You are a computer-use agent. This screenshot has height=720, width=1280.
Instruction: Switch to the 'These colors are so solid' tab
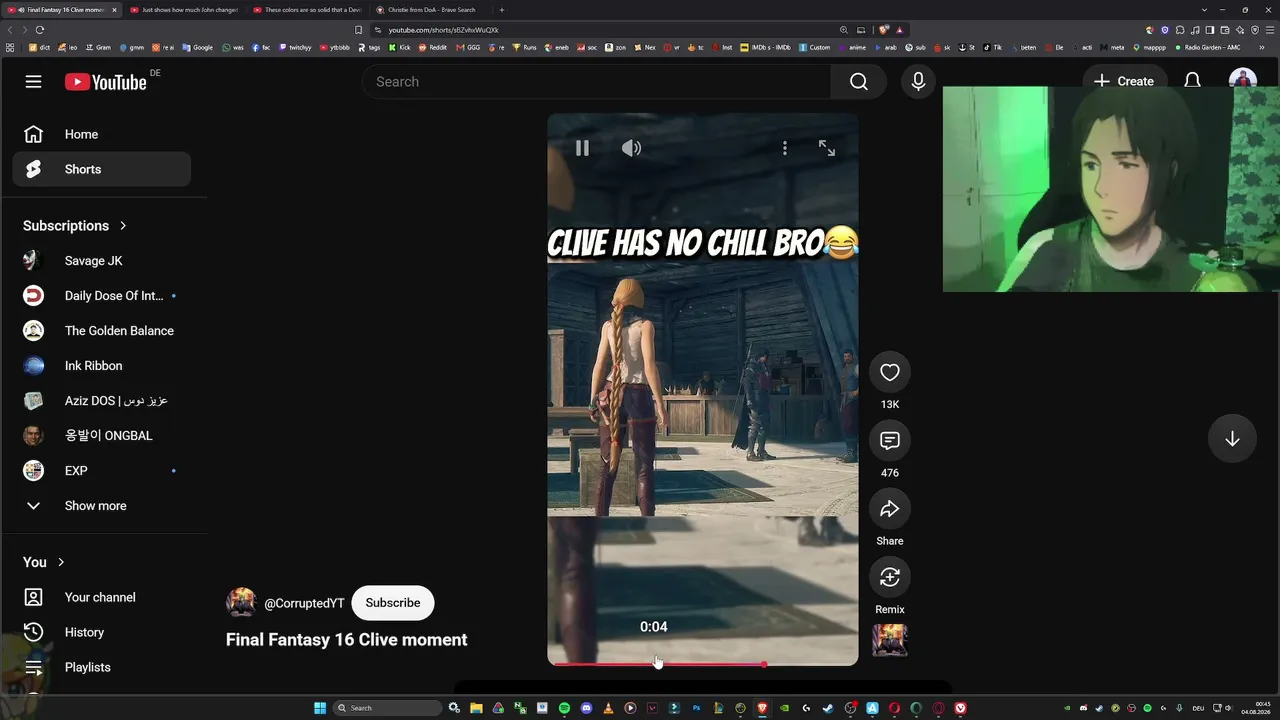click(x=308, y=10)
